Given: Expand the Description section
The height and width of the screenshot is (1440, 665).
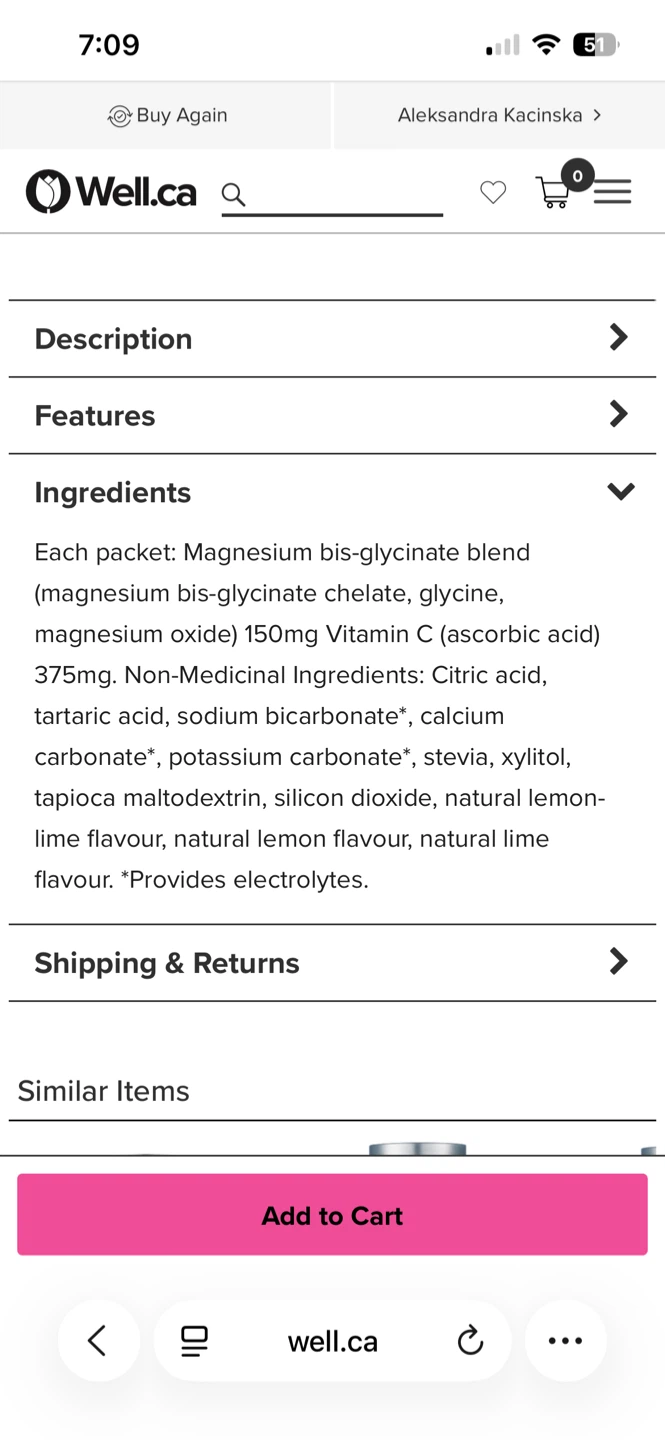Looking at the screenshot, I should click(x=332, y=338).
